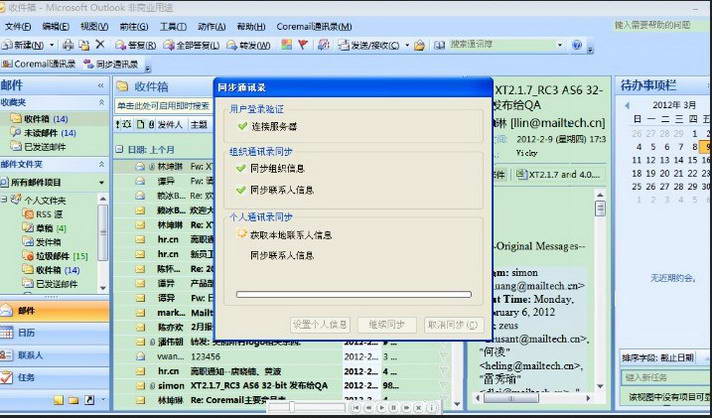
Task: Sort by the attachment paperclip column header
Action: [151, 124]
